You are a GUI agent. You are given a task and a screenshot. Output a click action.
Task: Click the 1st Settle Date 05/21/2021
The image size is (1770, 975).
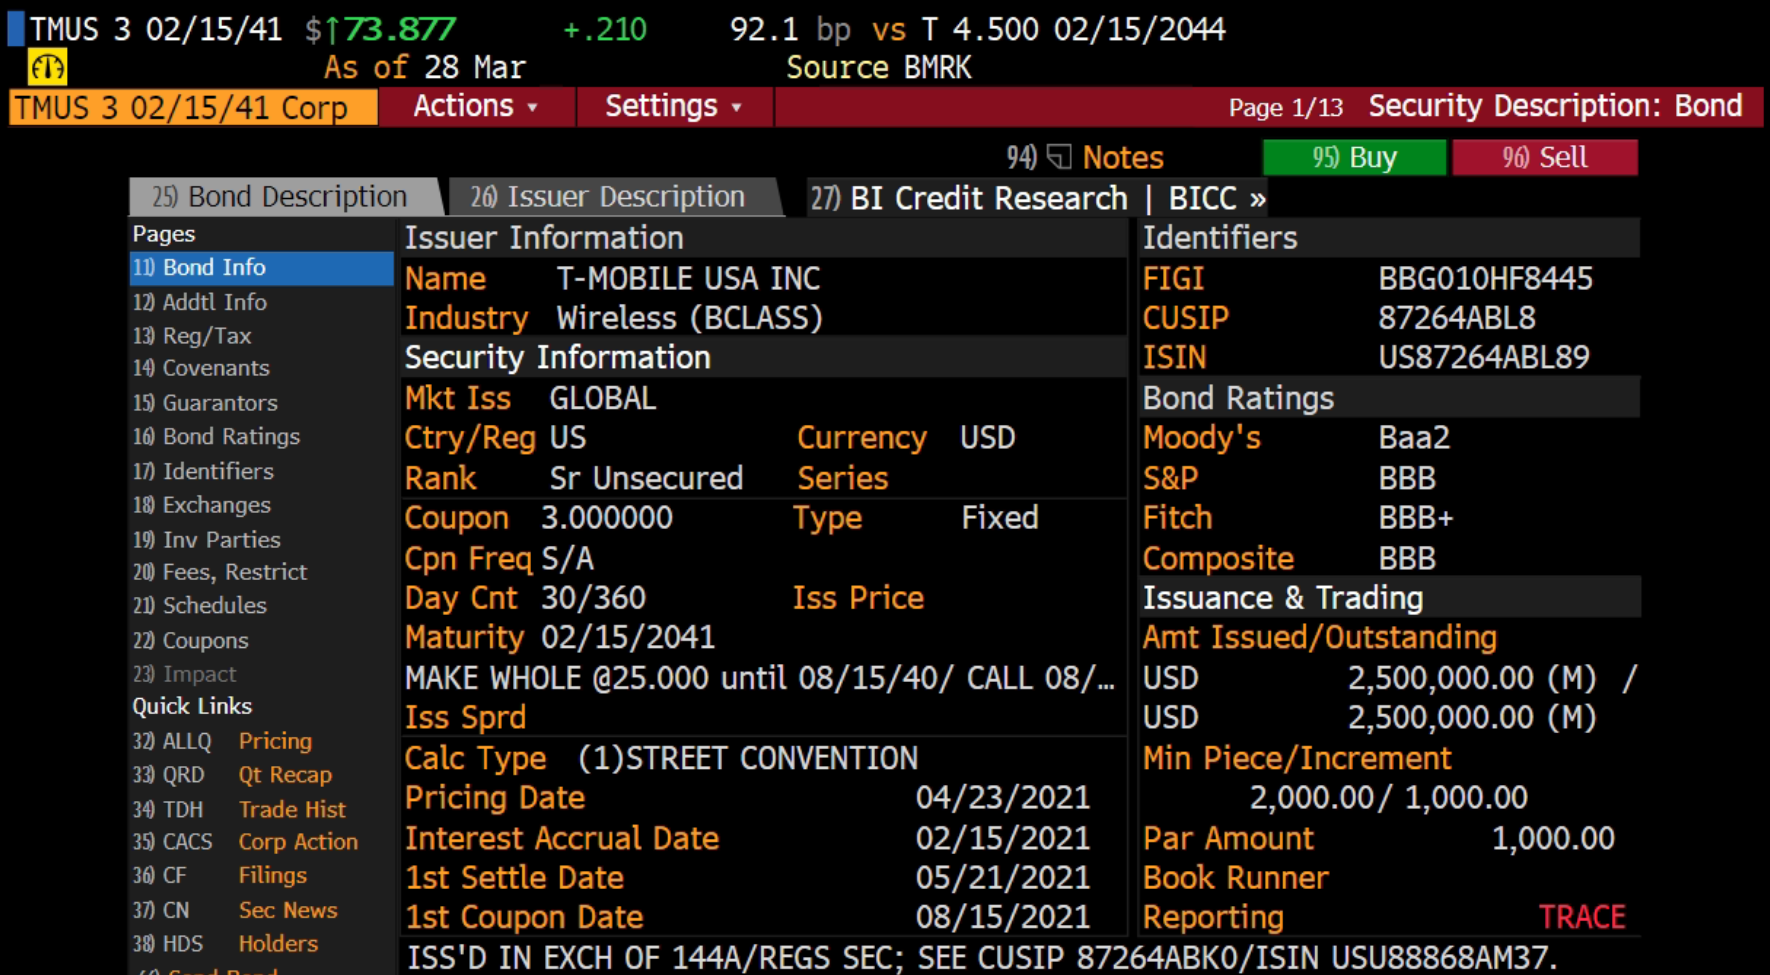coord(1002,878)
